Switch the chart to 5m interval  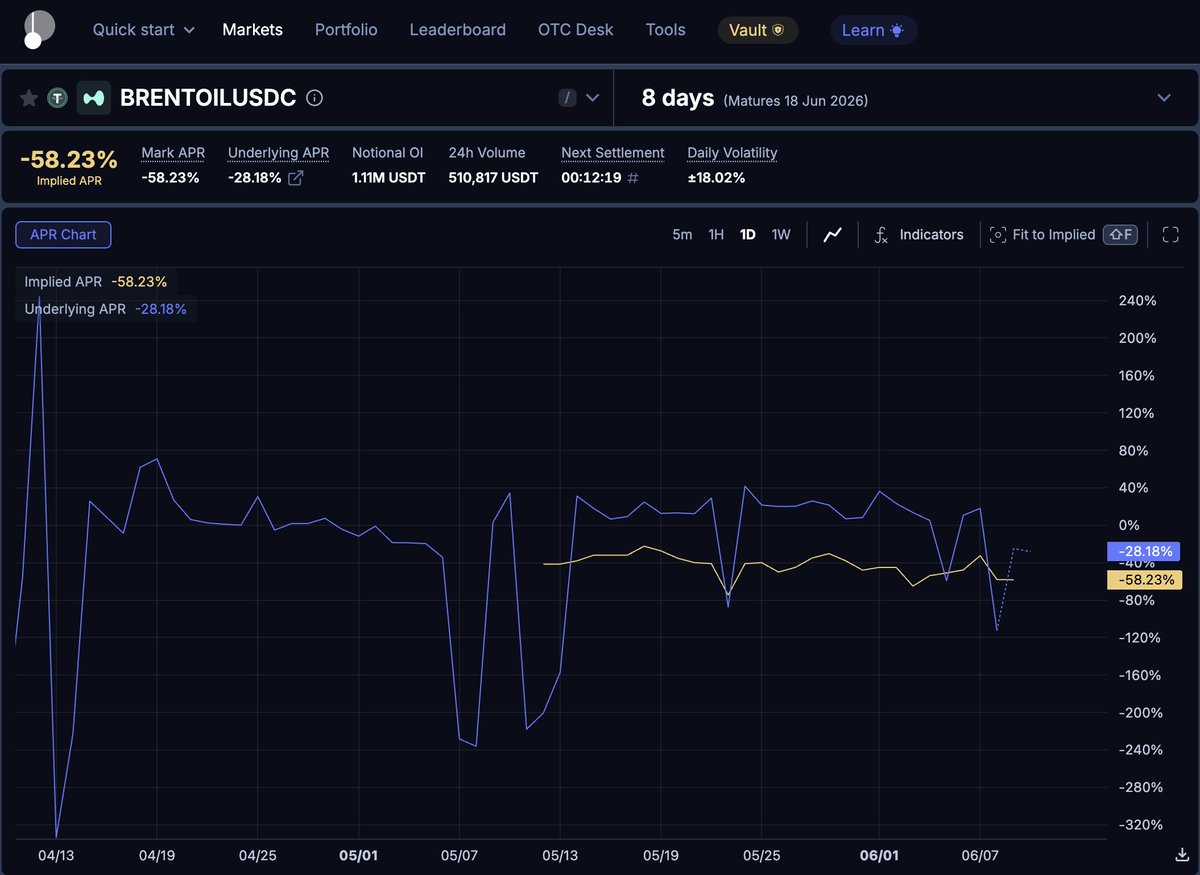682,235
